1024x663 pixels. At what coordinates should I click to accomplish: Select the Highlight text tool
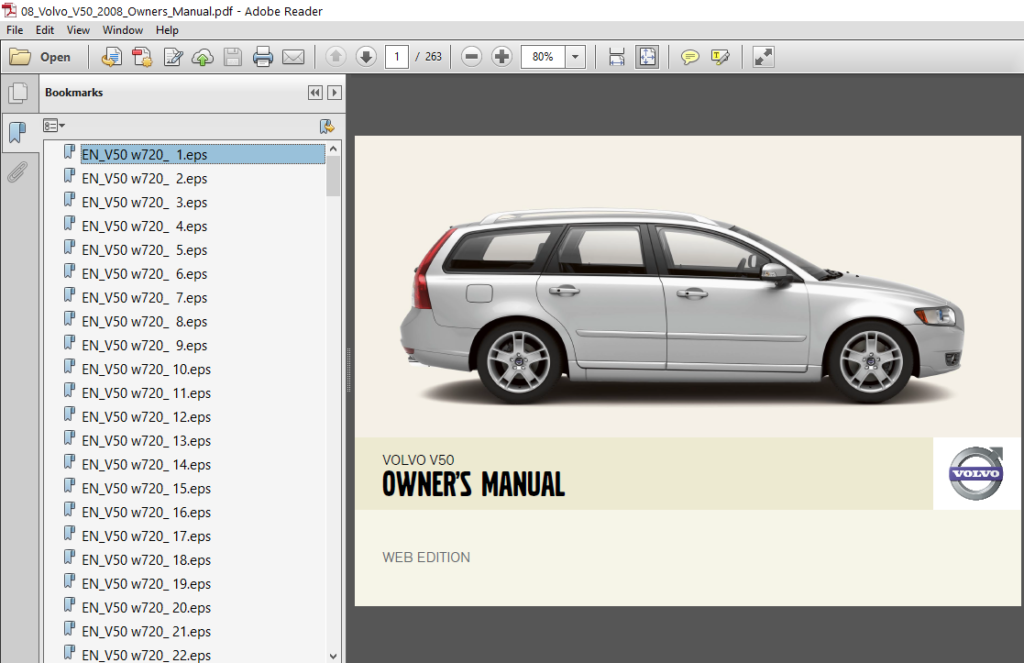point(720,57)
